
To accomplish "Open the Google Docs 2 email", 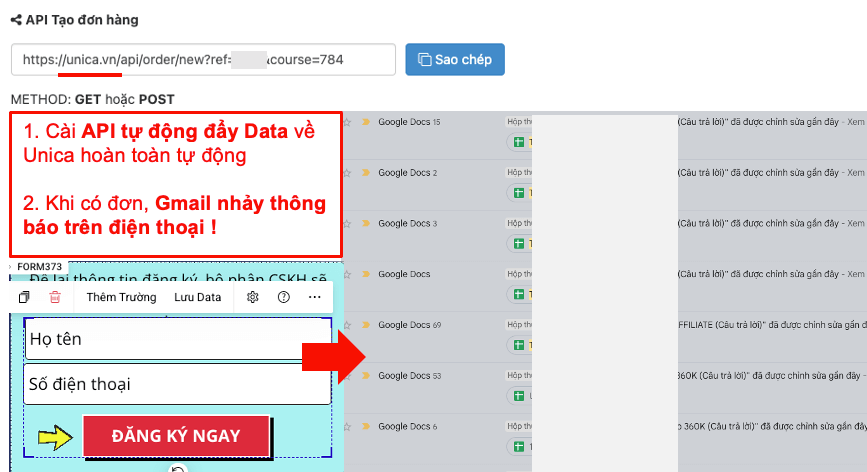I will pyautogui.click(x=408, y=172).
